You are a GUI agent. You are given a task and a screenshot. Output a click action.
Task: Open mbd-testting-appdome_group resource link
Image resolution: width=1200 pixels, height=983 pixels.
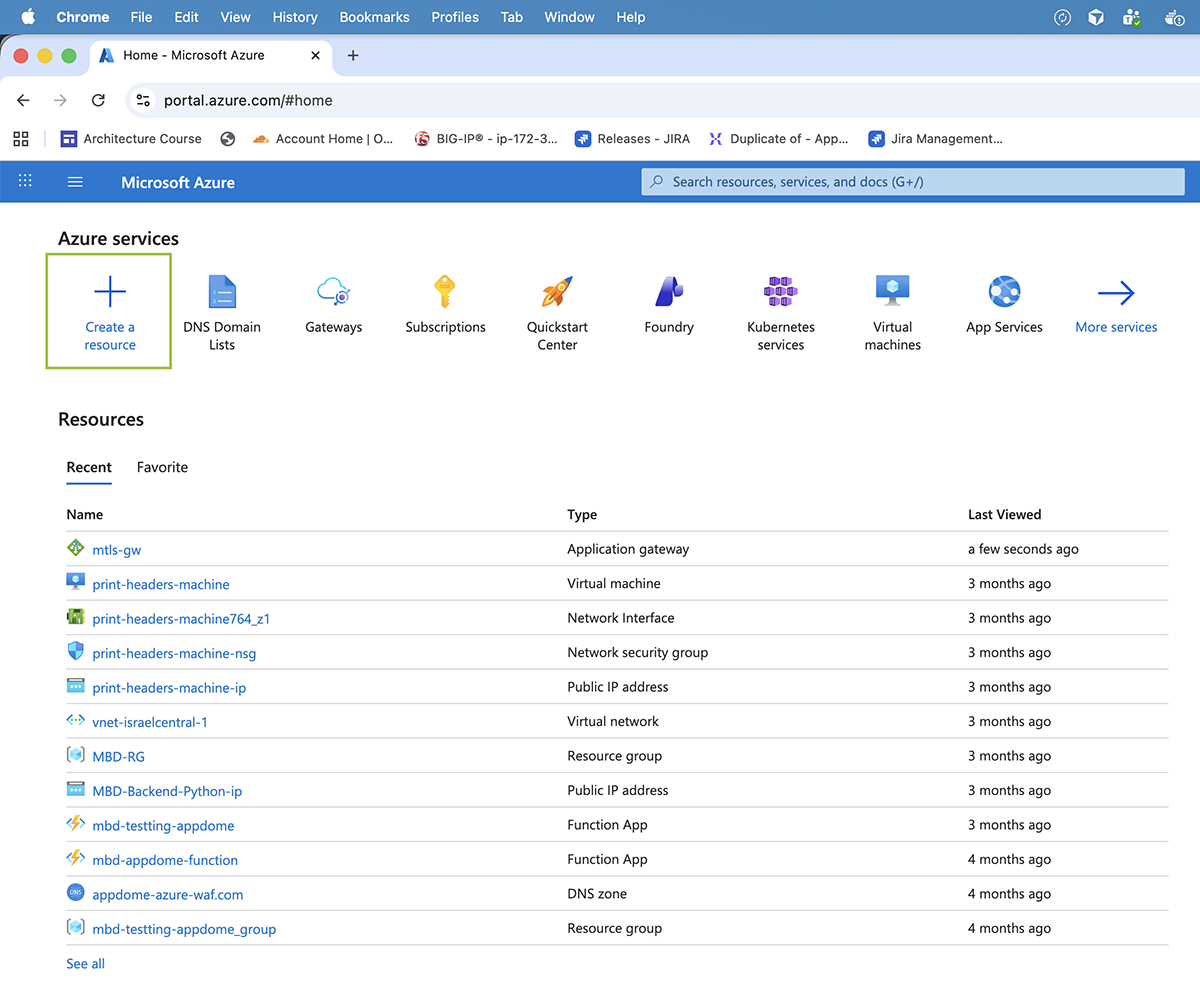(x=184, y=929)
